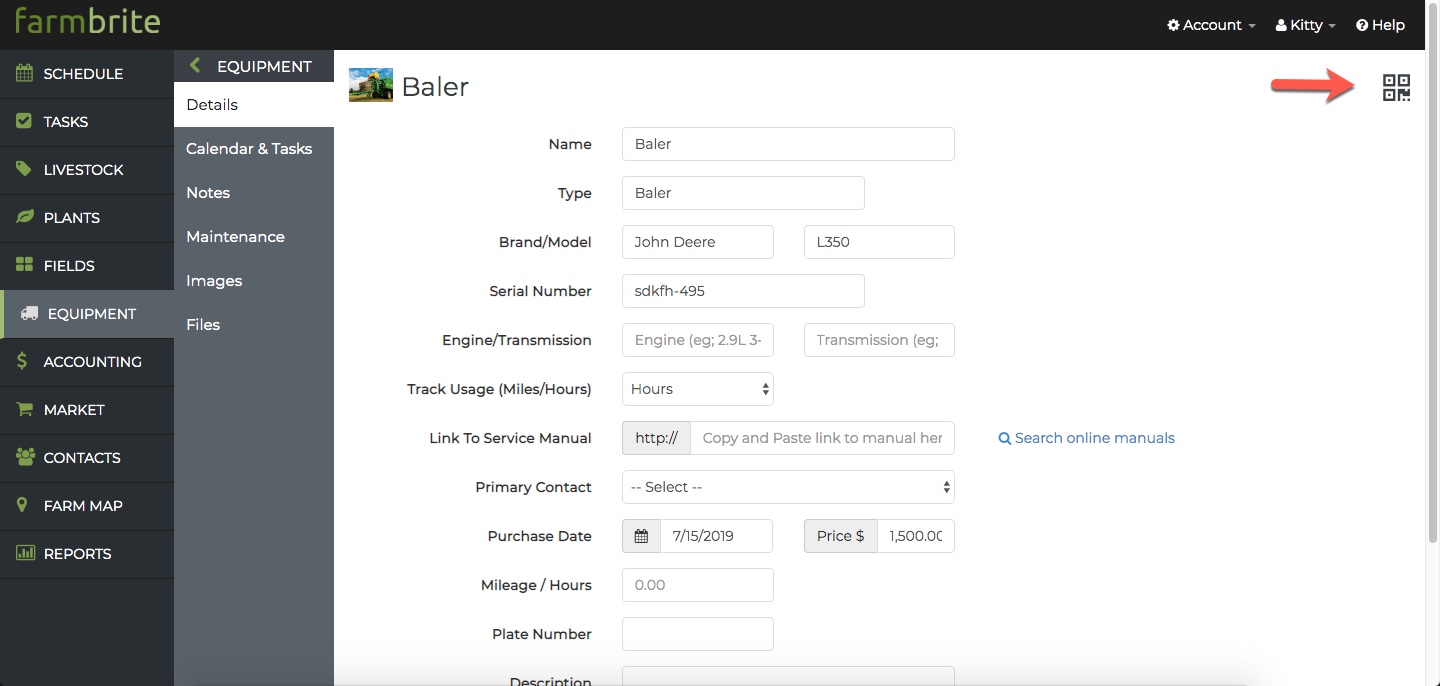This screenshot has width=1440, height=686.
Task: Open Livestock via its tag icon
Action: [24, 169]
